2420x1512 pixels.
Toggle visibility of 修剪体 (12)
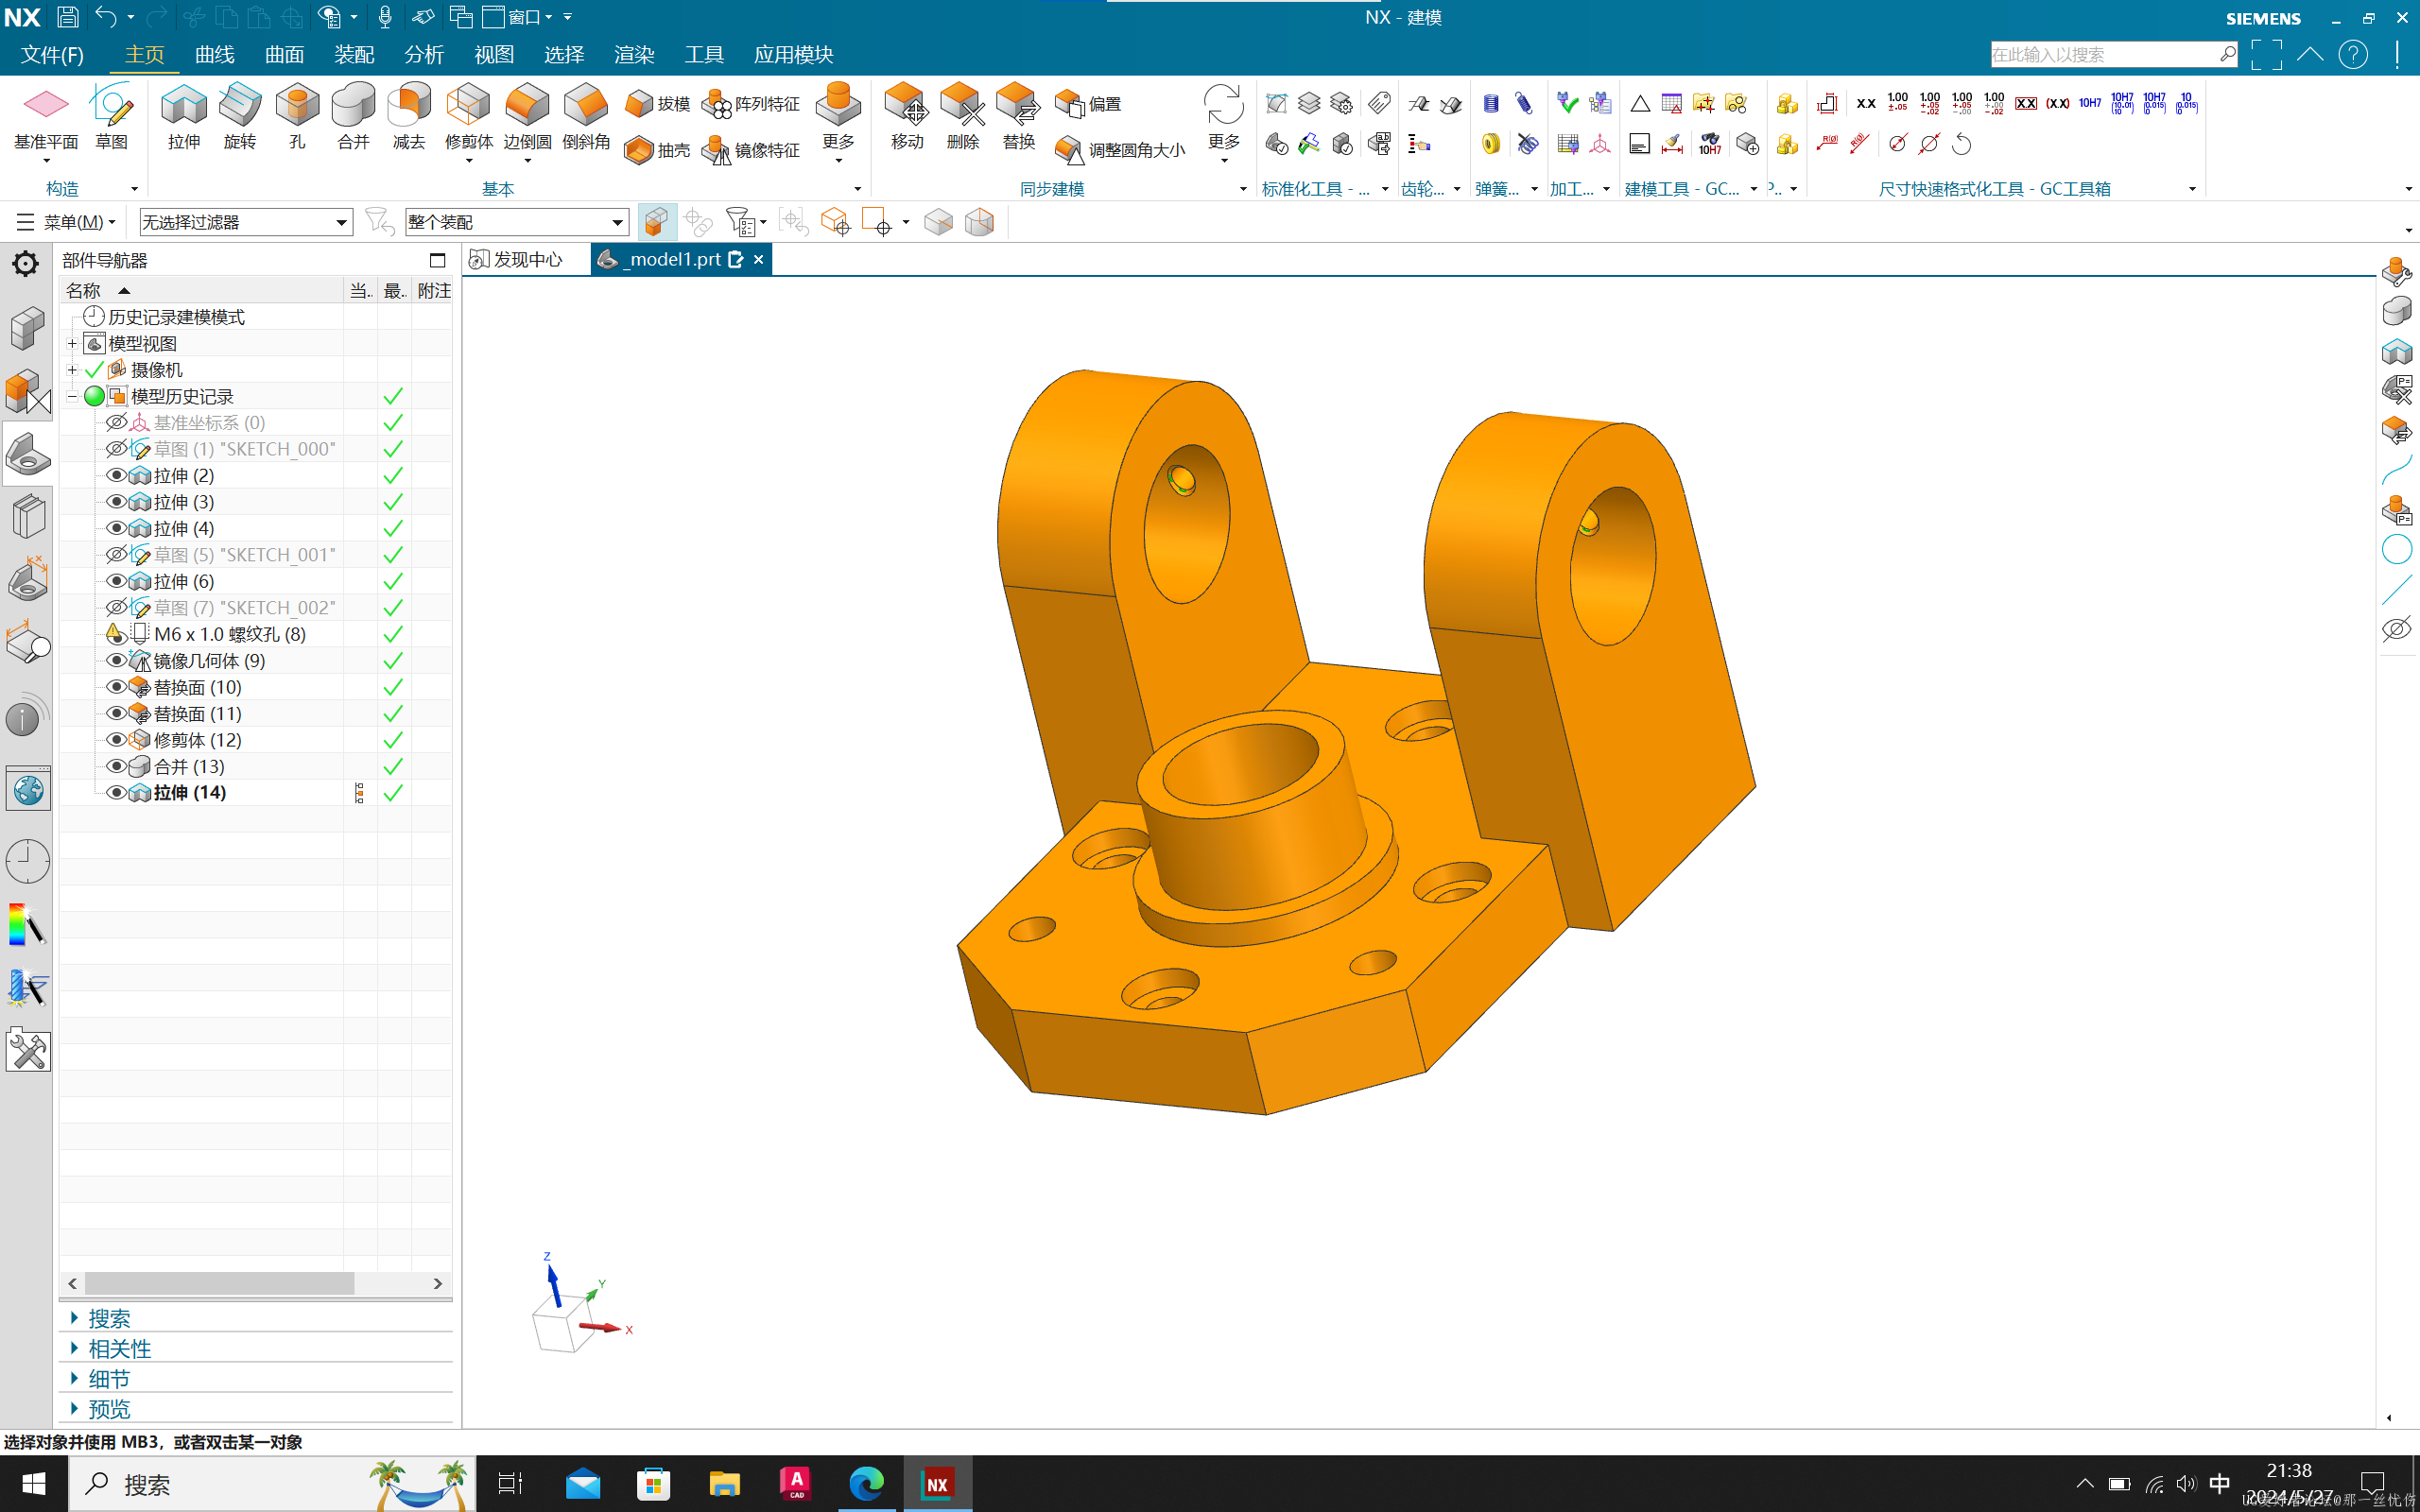(116, 739)
